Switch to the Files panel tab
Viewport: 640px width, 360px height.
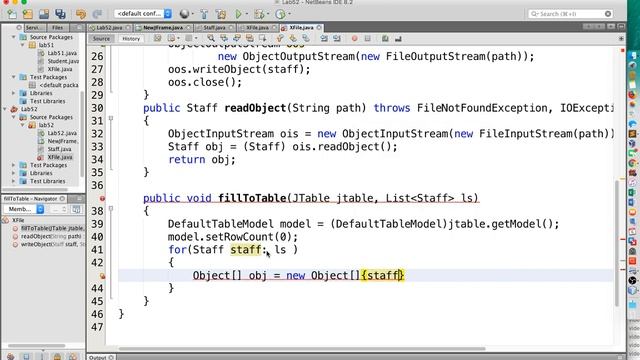(x=58, y=28)
